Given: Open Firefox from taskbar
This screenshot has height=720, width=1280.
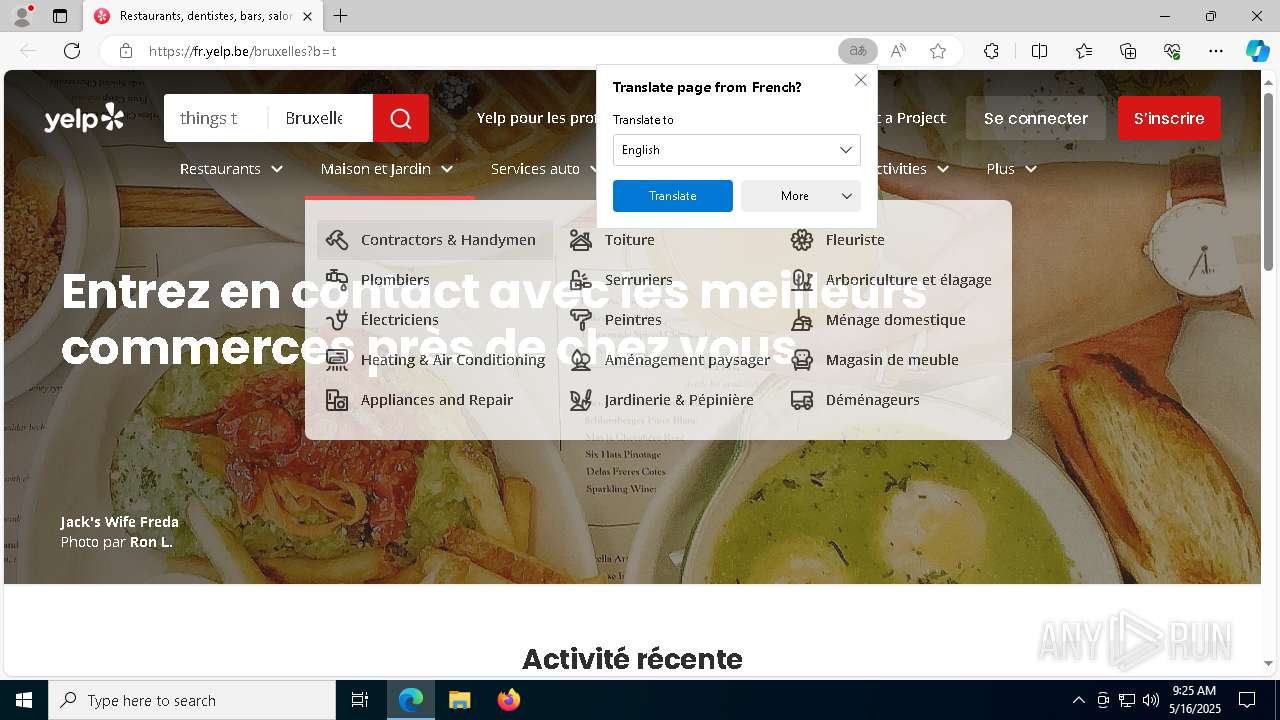Looking at the screenshot, I should pyautogui.click(x=509, y=700).
